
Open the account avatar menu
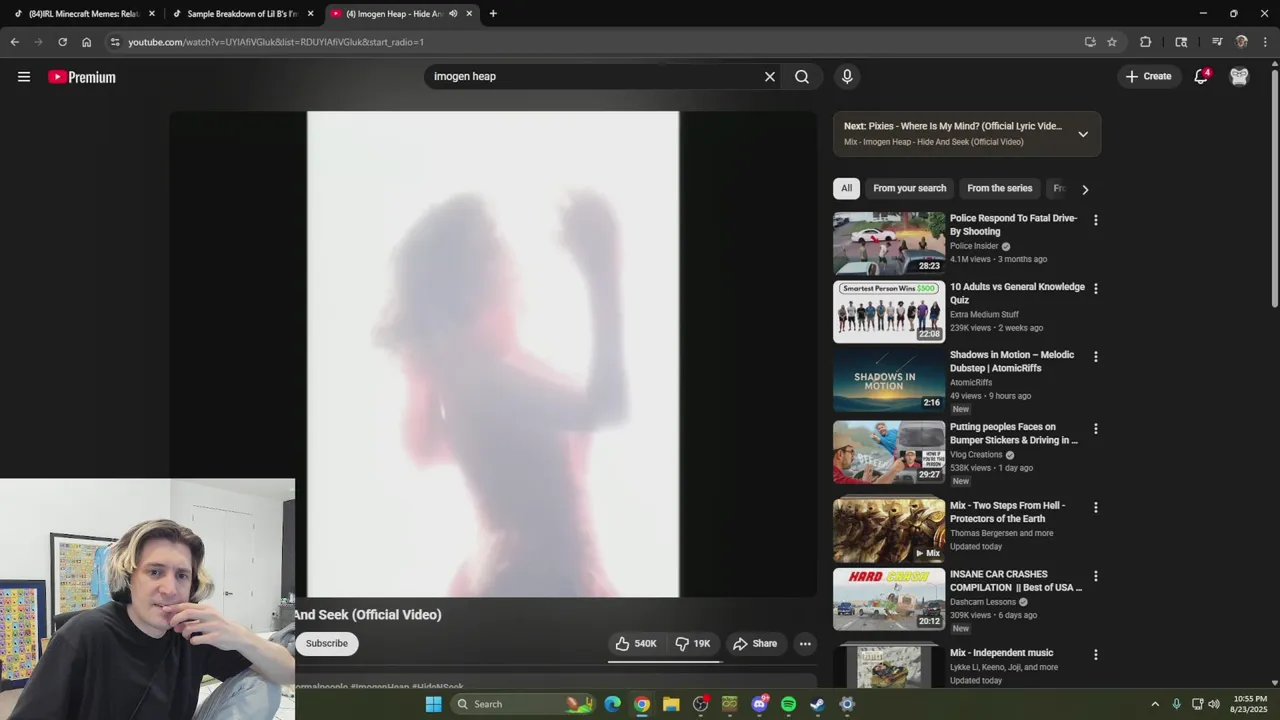[1239, 77]
